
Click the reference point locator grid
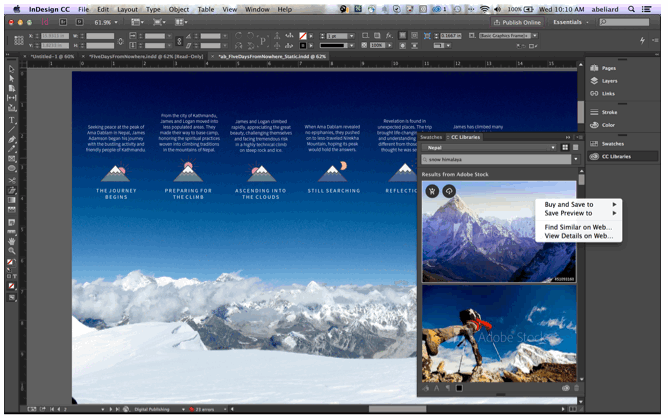tap(19, 40)
